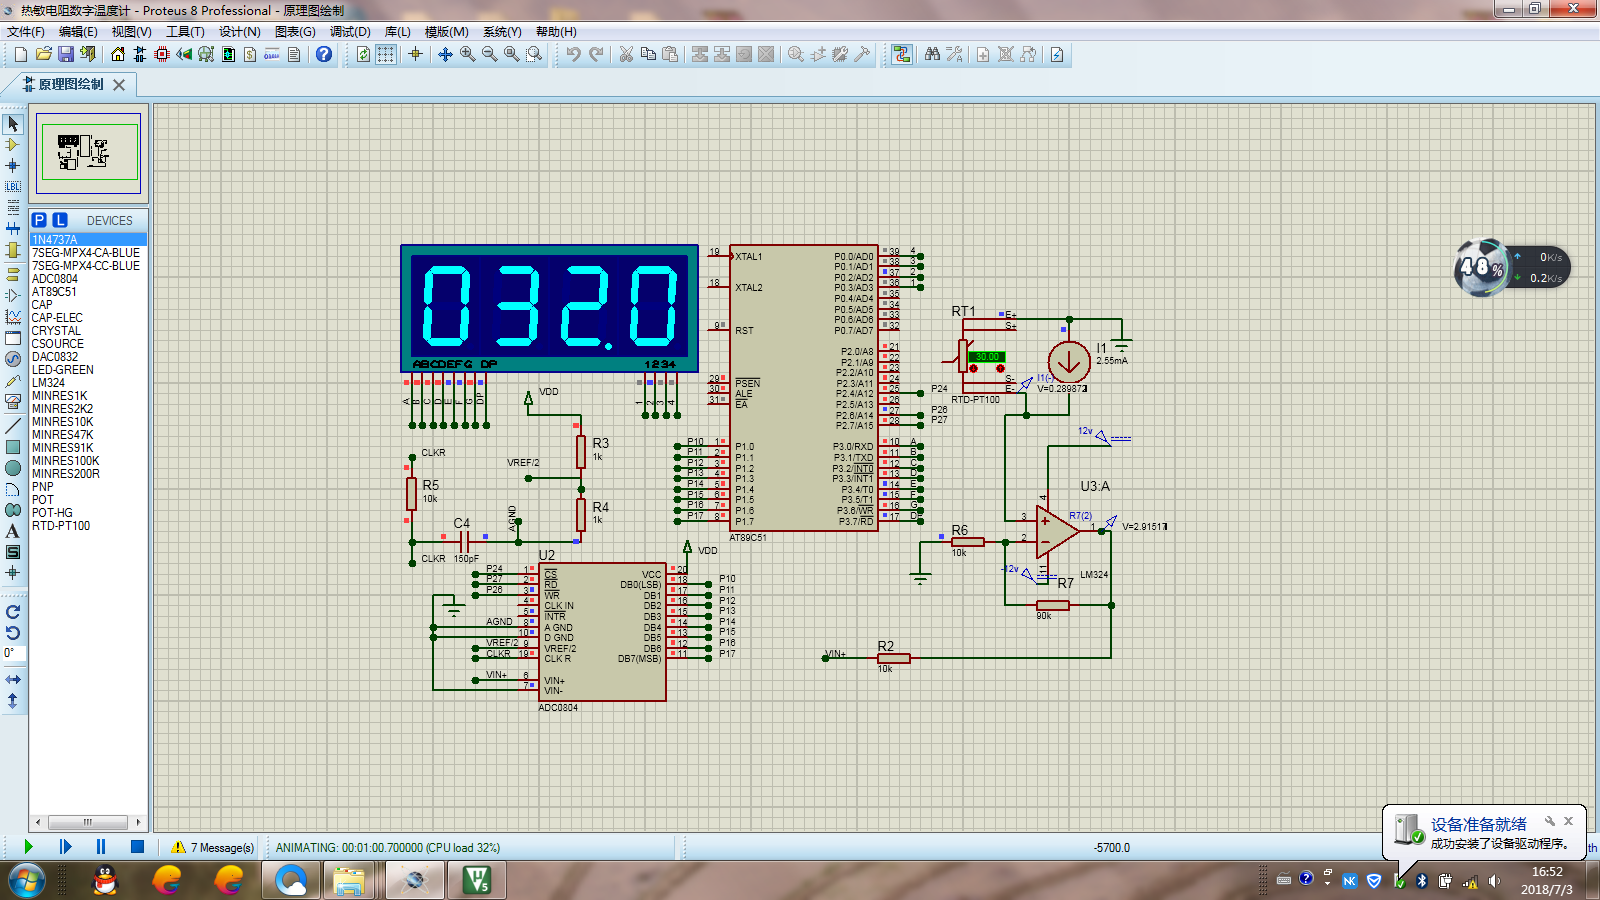Open Bill of Materials ($) icon

(x=250, y=54)
